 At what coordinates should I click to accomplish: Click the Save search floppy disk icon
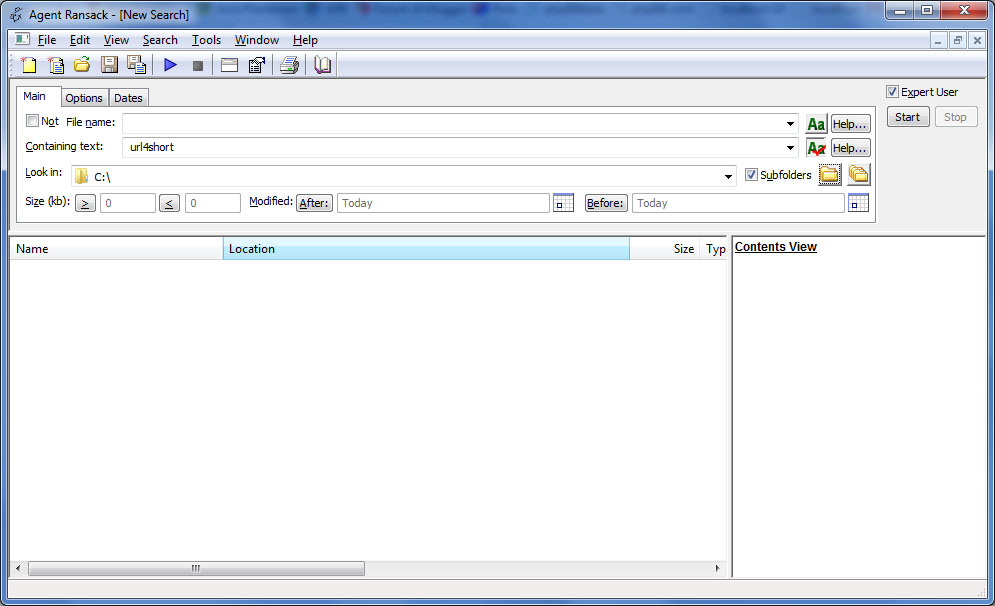[109, 66]
